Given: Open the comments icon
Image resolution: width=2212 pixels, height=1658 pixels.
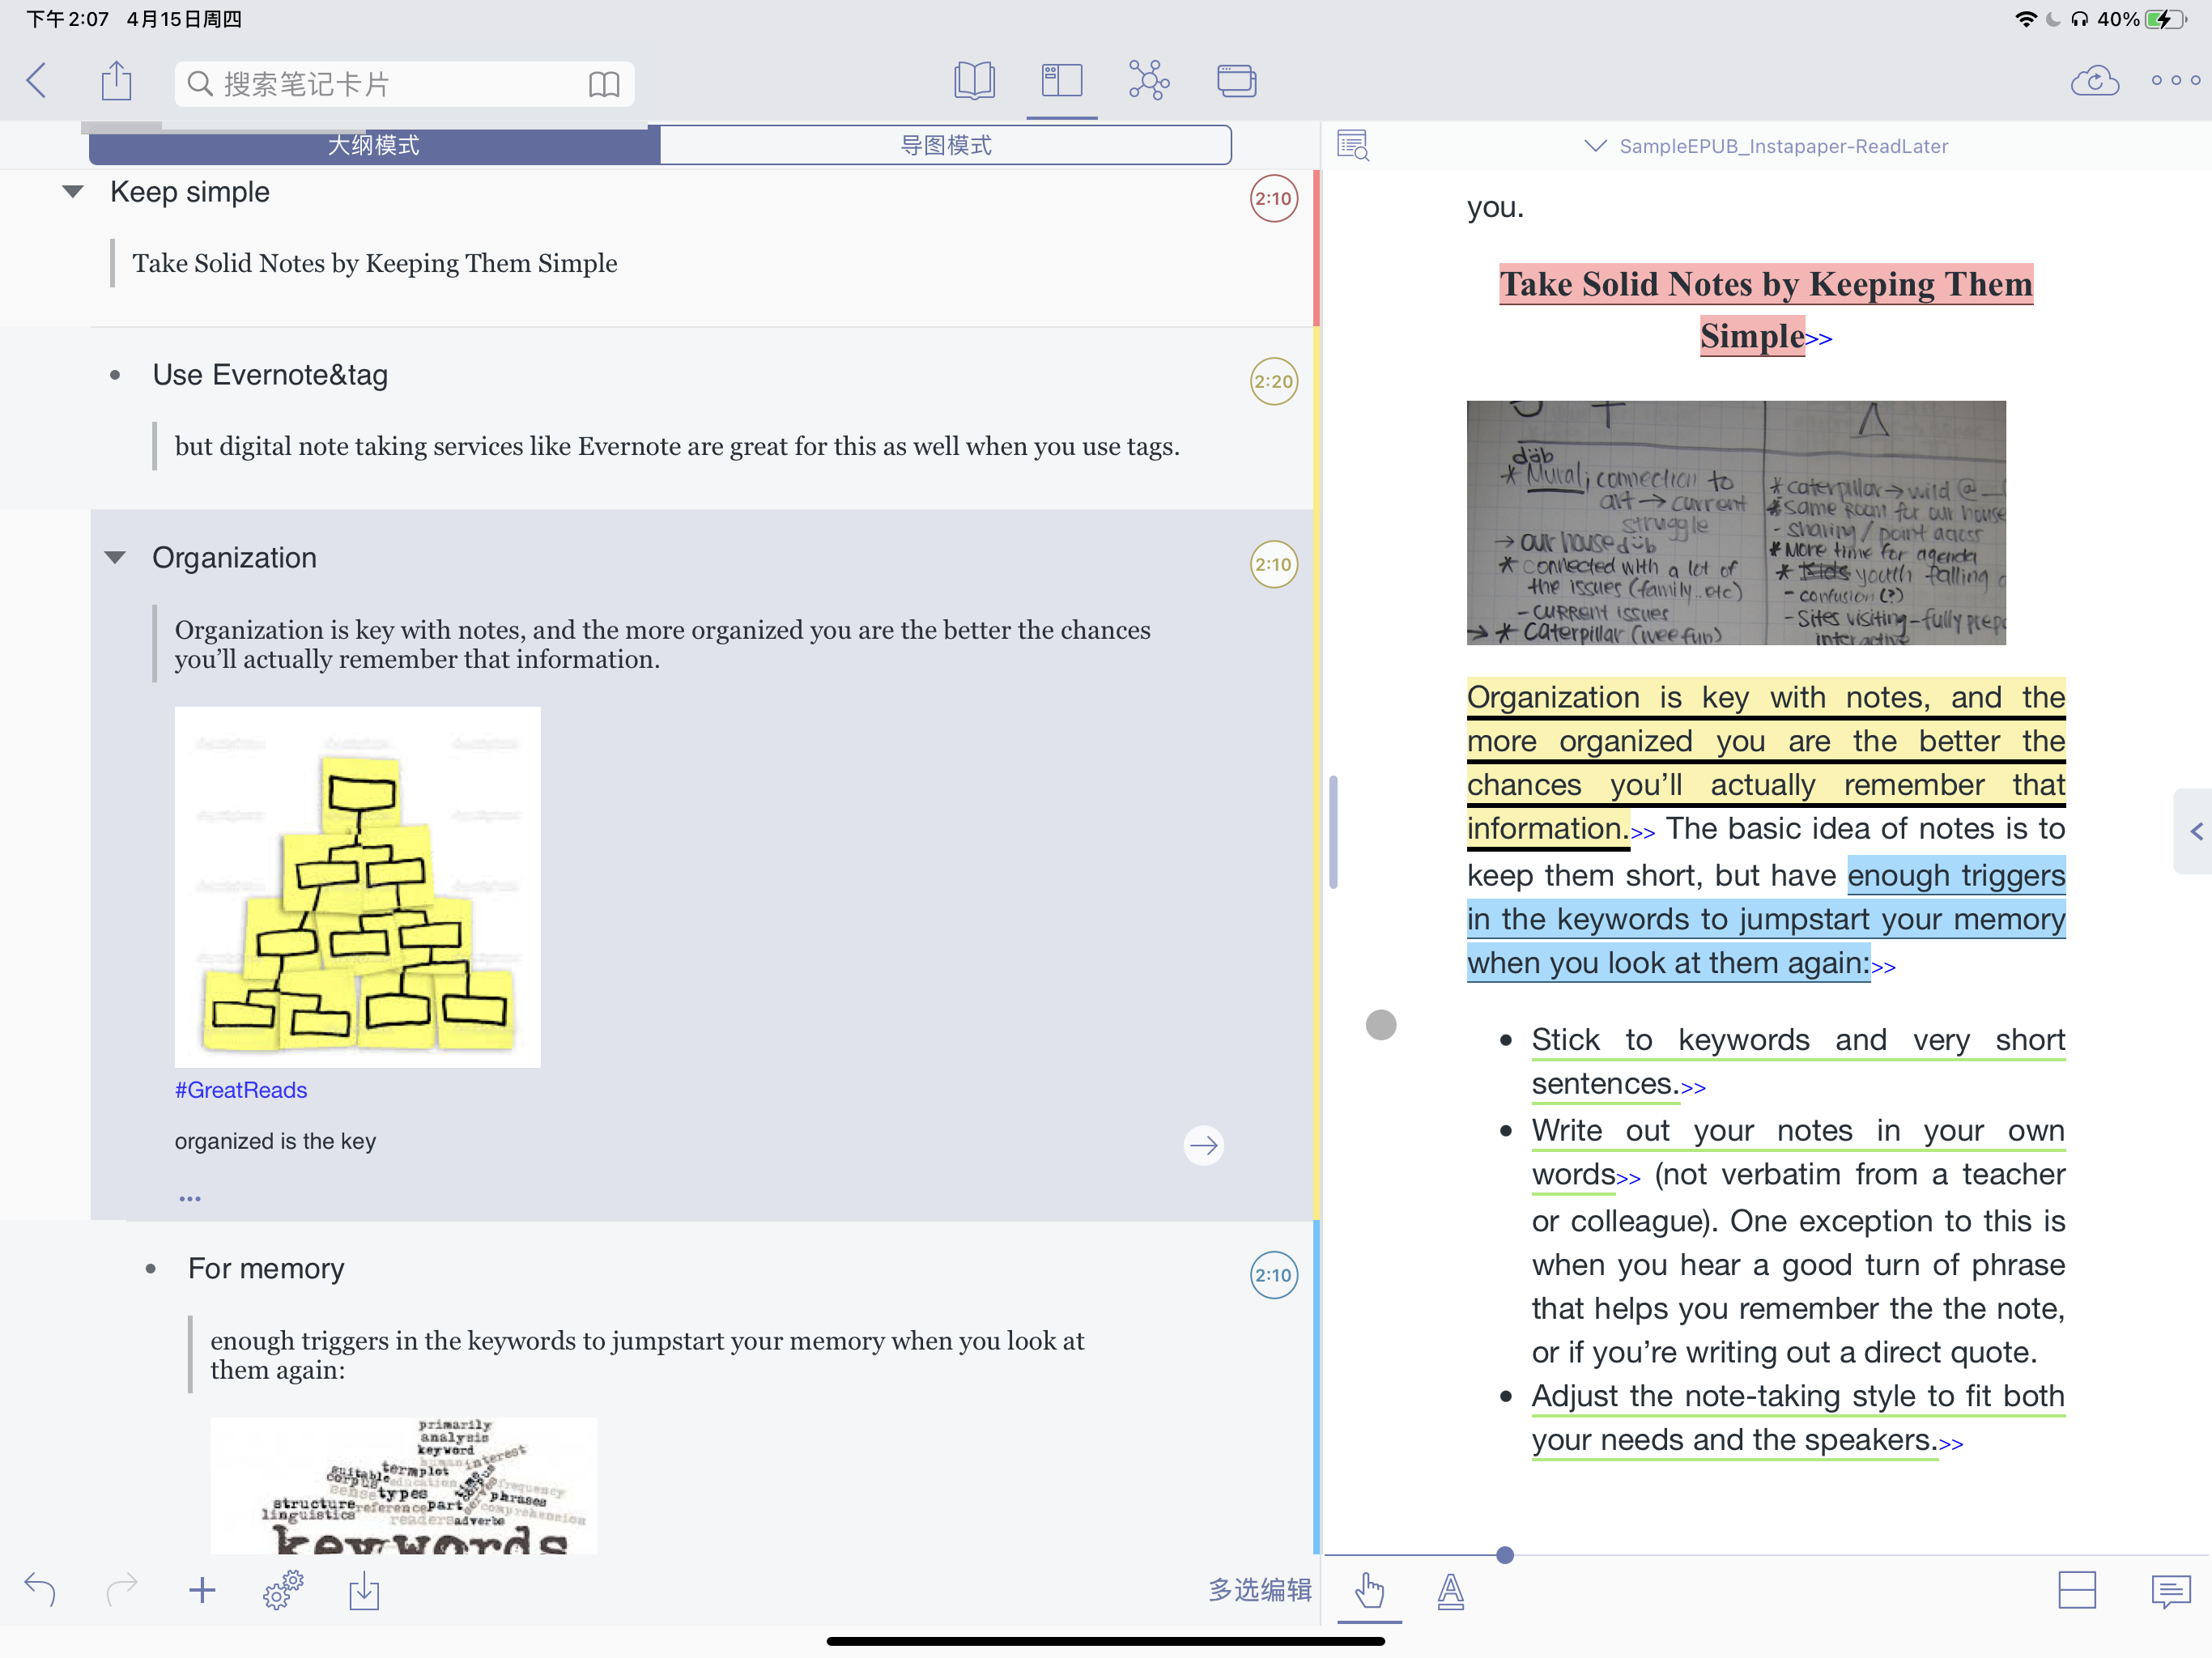Looking at the screenshot, I should click(2170, 1590).
